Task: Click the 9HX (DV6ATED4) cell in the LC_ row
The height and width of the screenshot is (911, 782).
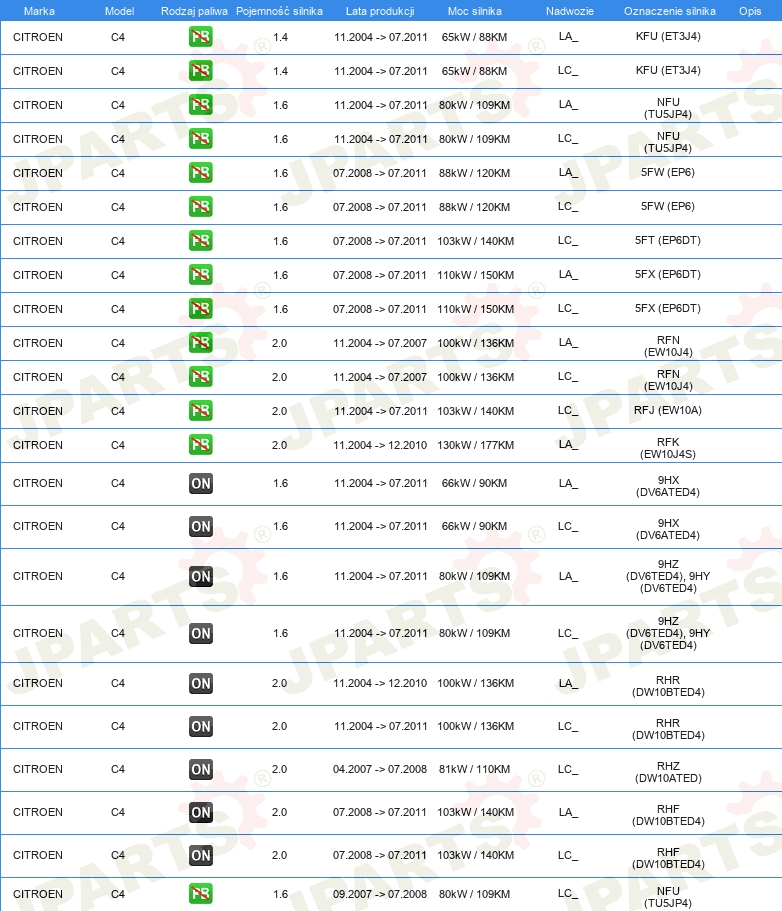Action: coord(668,529)
